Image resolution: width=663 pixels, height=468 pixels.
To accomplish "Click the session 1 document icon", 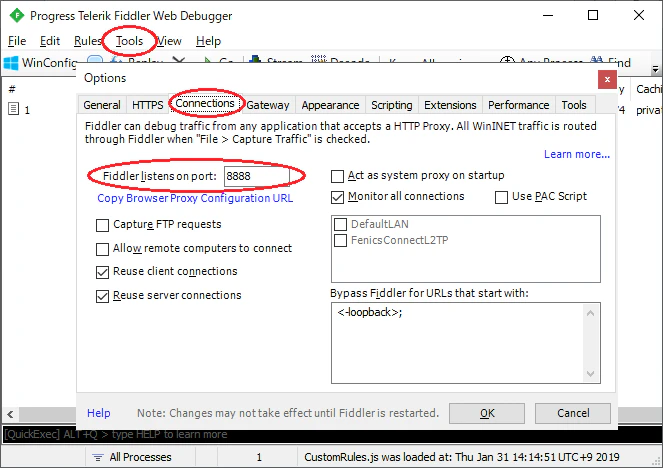I will (14, 109).
